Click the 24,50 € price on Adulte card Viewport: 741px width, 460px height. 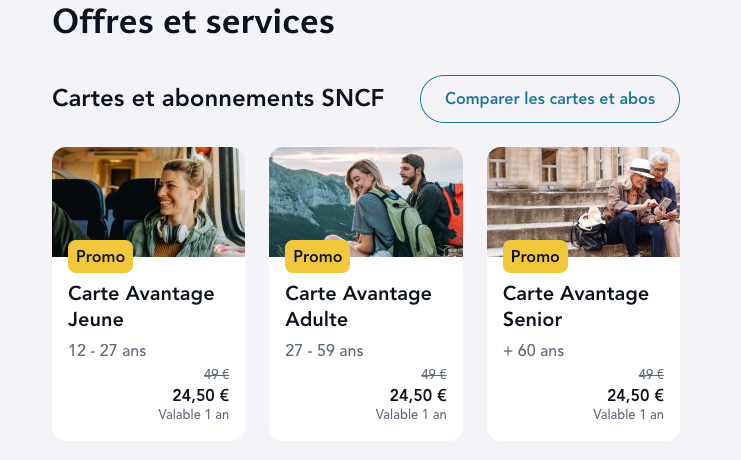tap(418, 395)
